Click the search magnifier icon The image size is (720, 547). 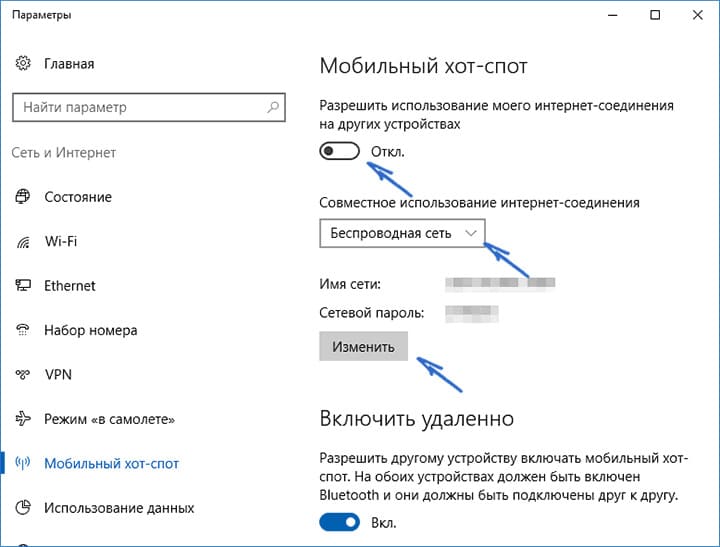pos(273,107)
